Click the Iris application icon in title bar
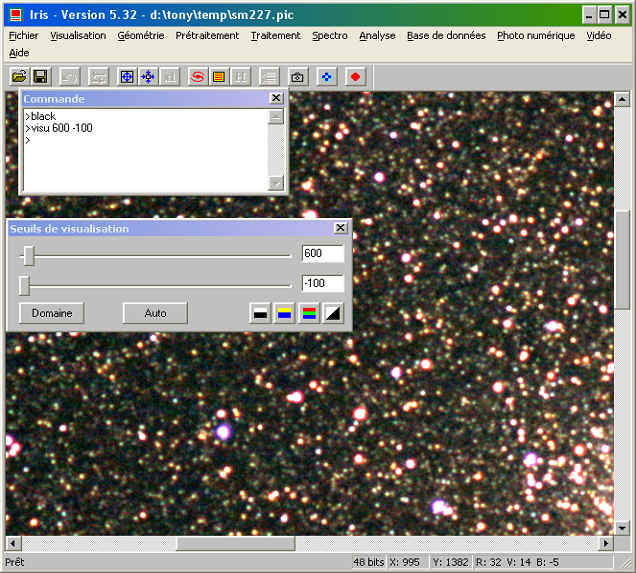This screenshot has width=636, height=573. tap(16, 15)
